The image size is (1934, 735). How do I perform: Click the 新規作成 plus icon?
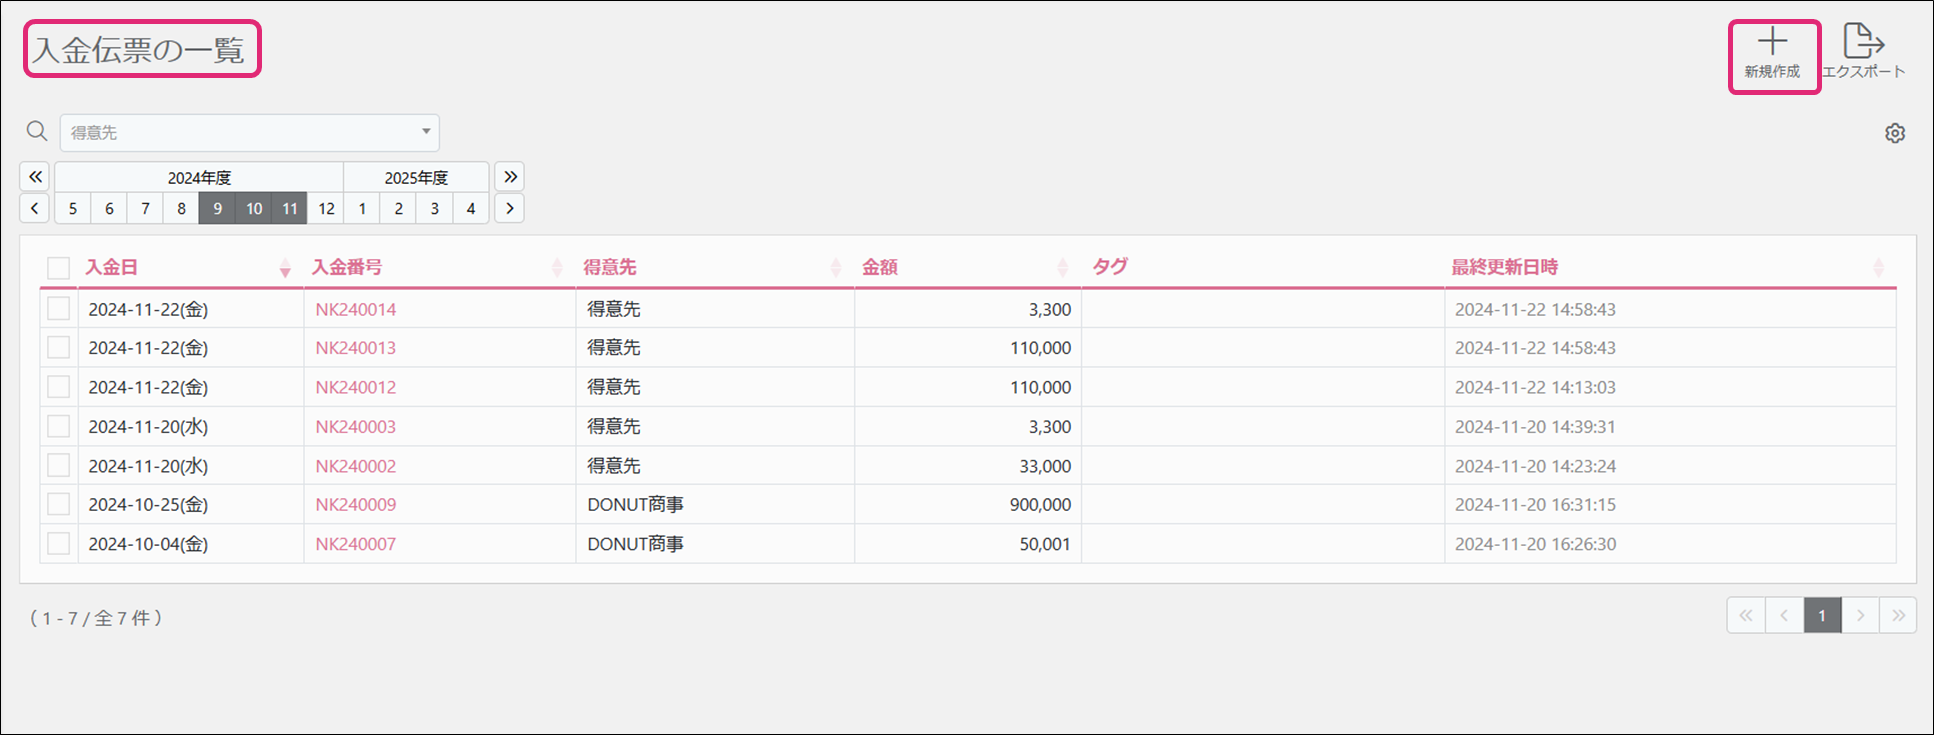[x=1772, y=43]
